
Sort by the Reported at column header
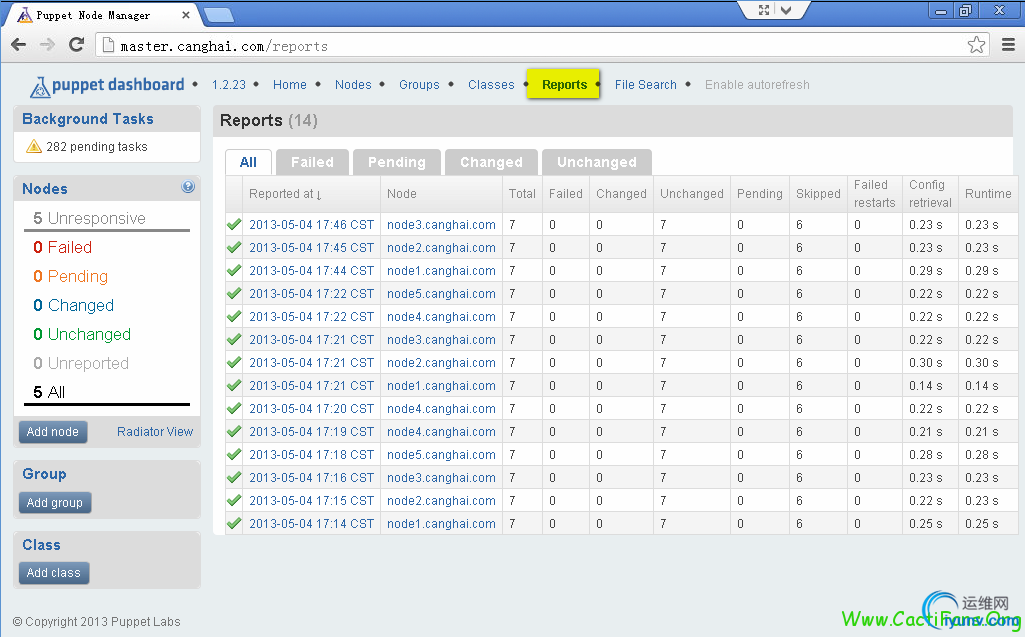[x=285, y=194]
